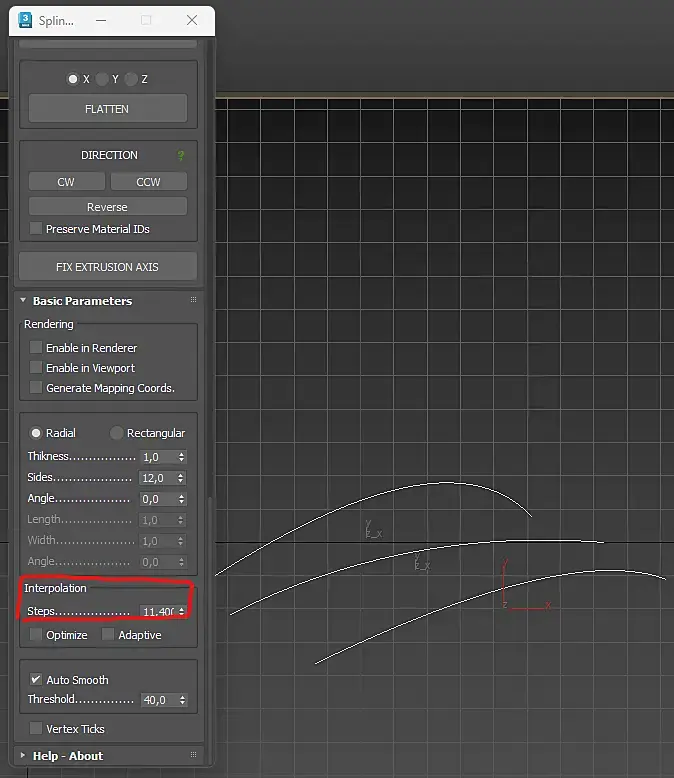Click the Reverse button

pyautogui.click(x=108, y=206)
